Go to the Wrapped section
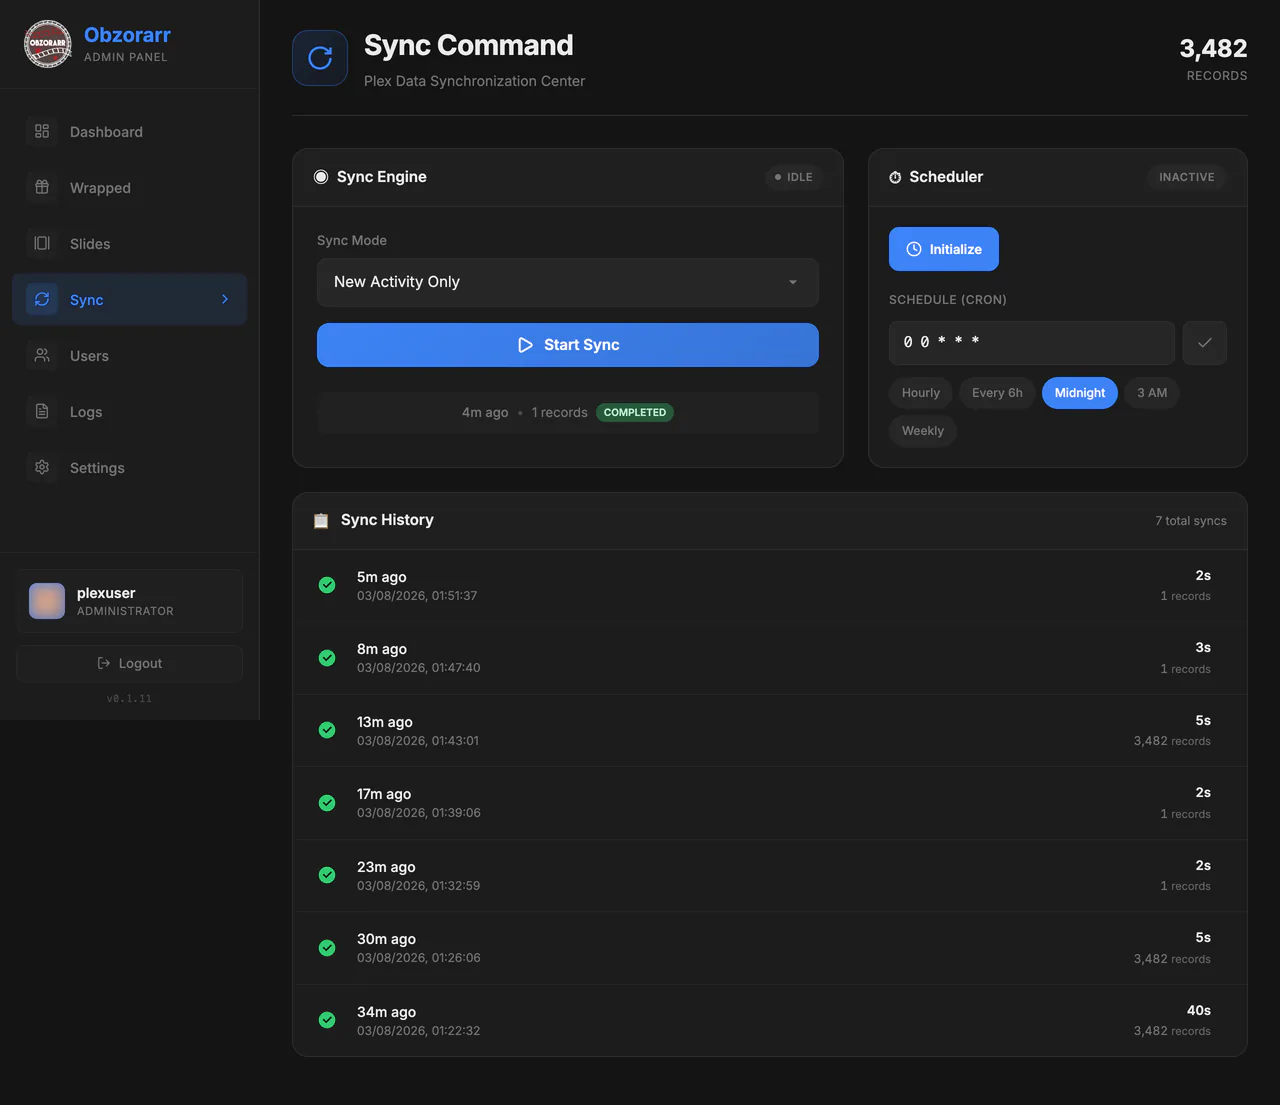This screenshot has height=1105, width=1280. click(x=130, y=187)
